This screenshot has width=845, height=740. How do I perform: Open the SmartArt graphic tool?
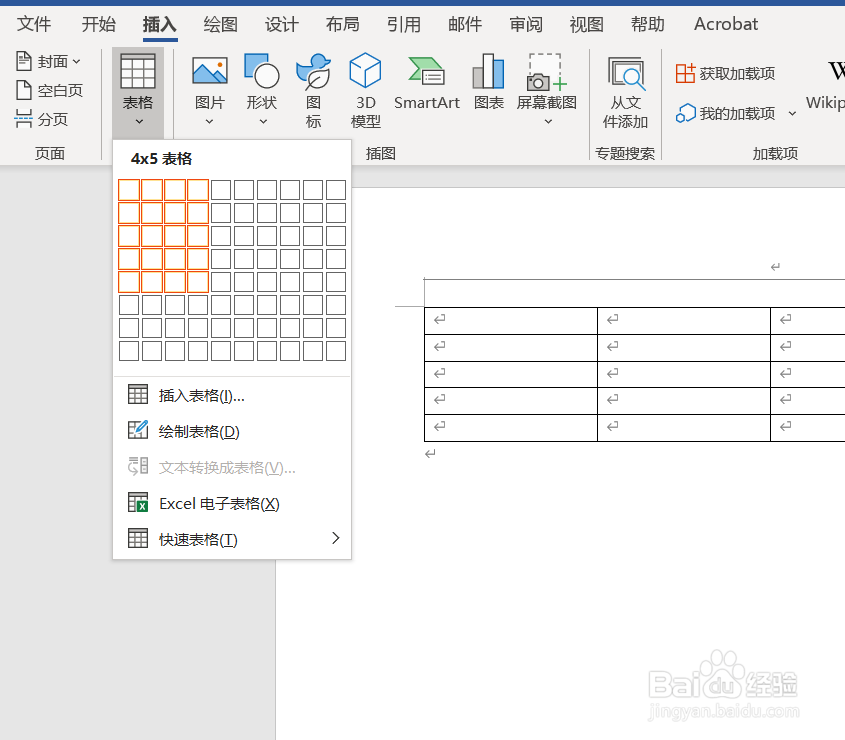[426, 80]
